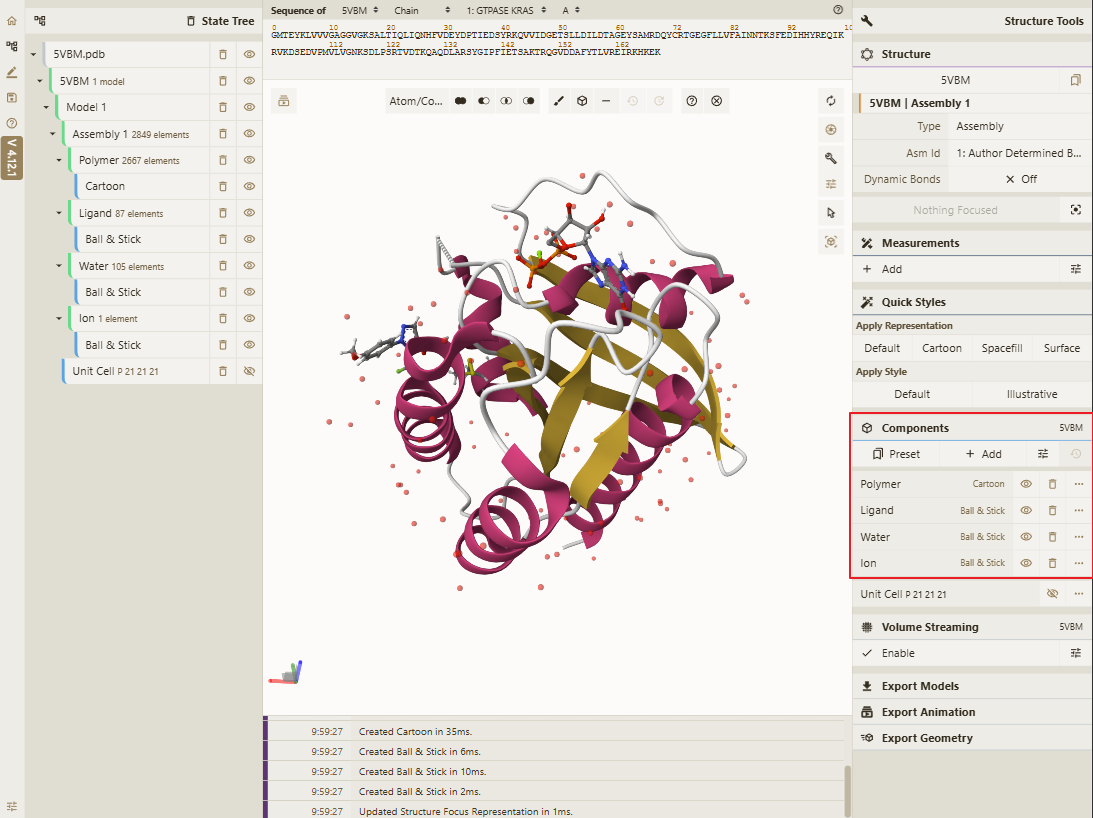Image resolution: width=1093 pixels, height=818 pixels.
Task: Open the Chain dropdown in sequence bar
Action: pos(422,10)
